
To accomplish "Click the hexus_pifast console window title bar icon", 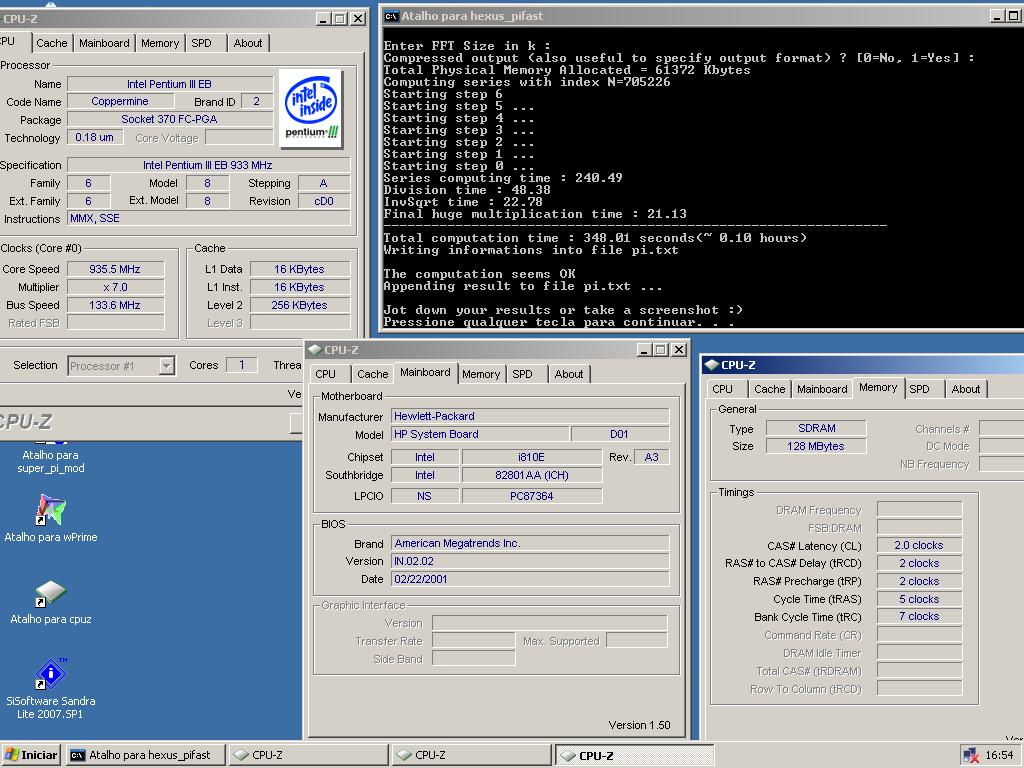I will [392, 16].
